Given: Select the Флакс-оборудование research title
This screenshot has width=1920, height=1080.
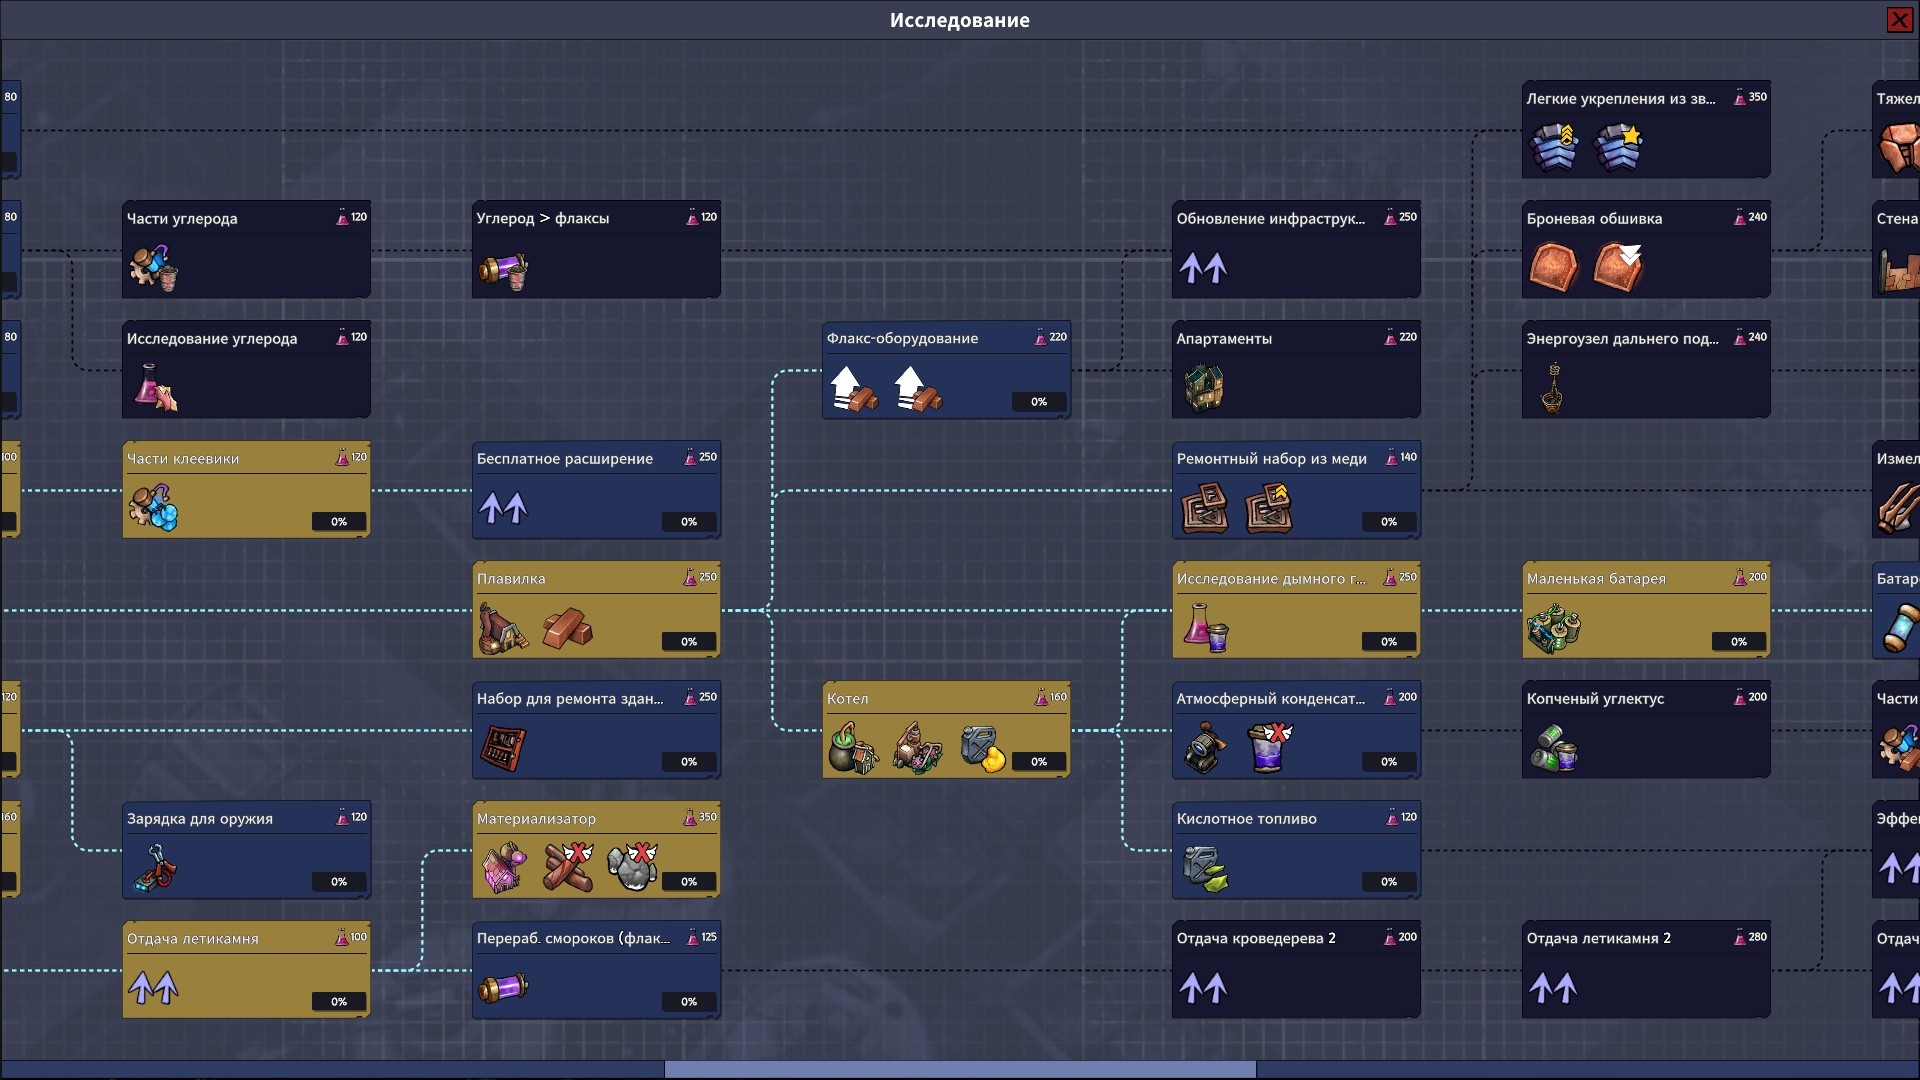Looking at the screenshot, I should coord(902,338).
